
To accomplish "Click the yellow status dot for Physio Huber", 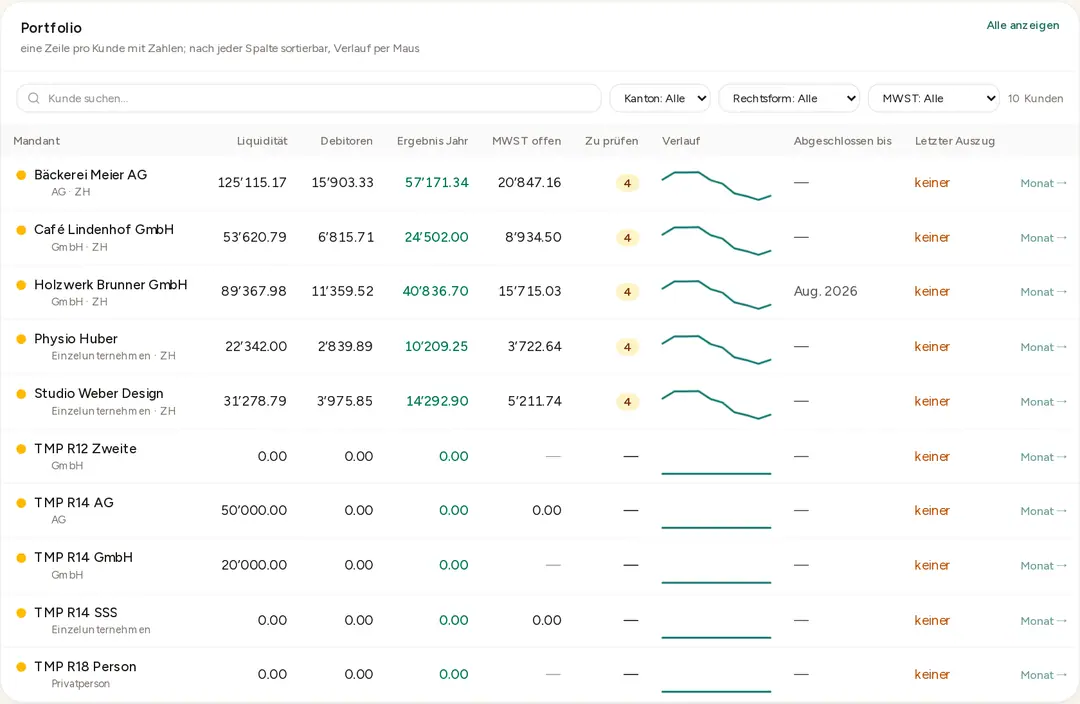I will coord(21,339).
